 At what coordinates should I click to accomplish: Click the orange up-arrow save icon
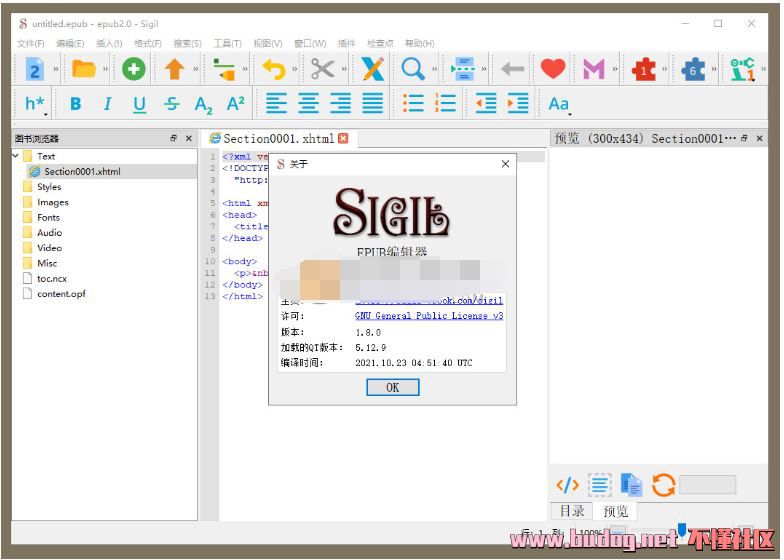174,69
